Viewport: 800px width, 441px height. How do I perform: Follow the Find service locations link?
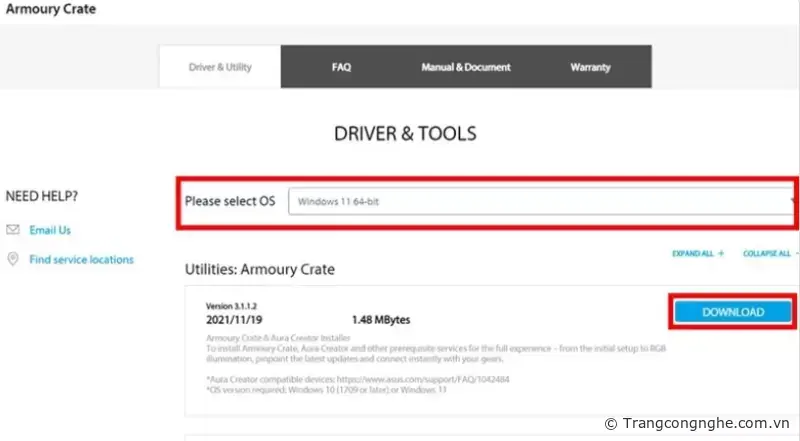click(x=81, y=259)
